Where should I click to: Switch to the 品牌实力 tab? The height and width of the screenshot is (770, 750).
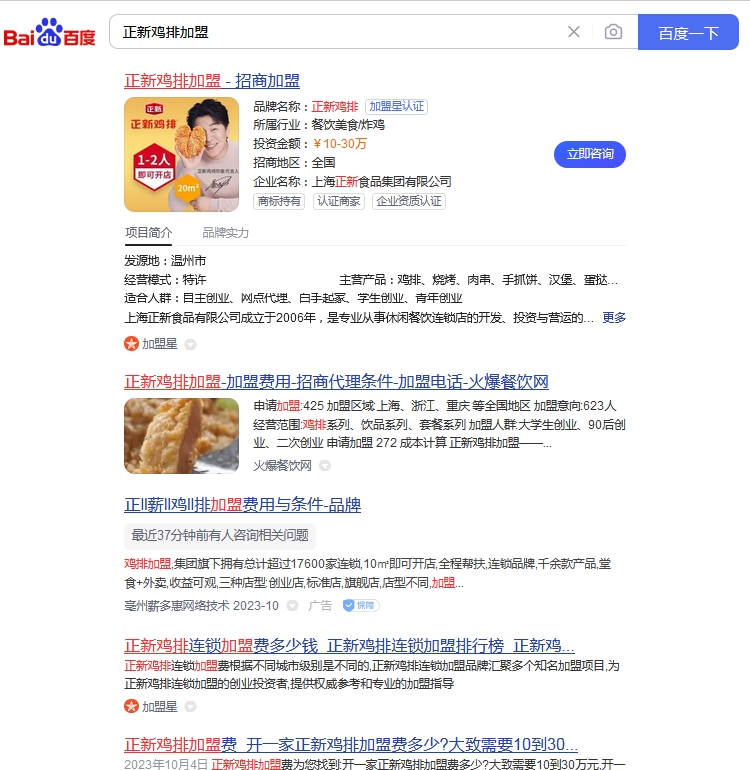225,233
